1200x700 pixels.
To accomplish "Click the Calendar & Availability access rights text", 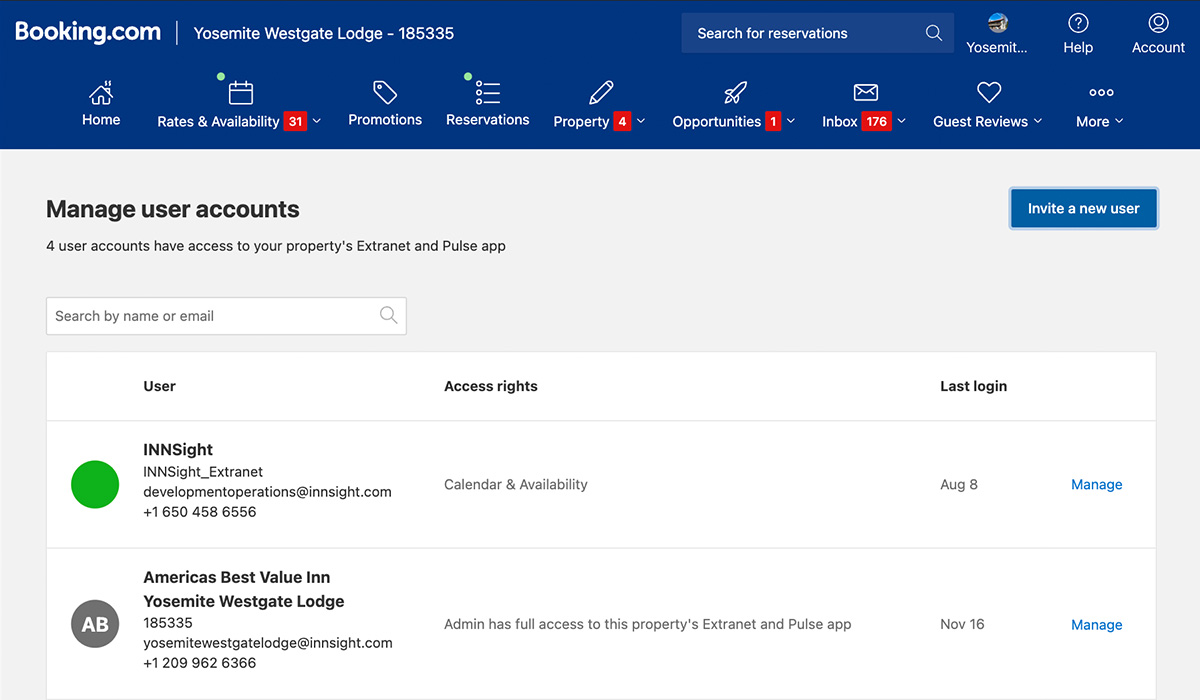I will click(516, 484).
